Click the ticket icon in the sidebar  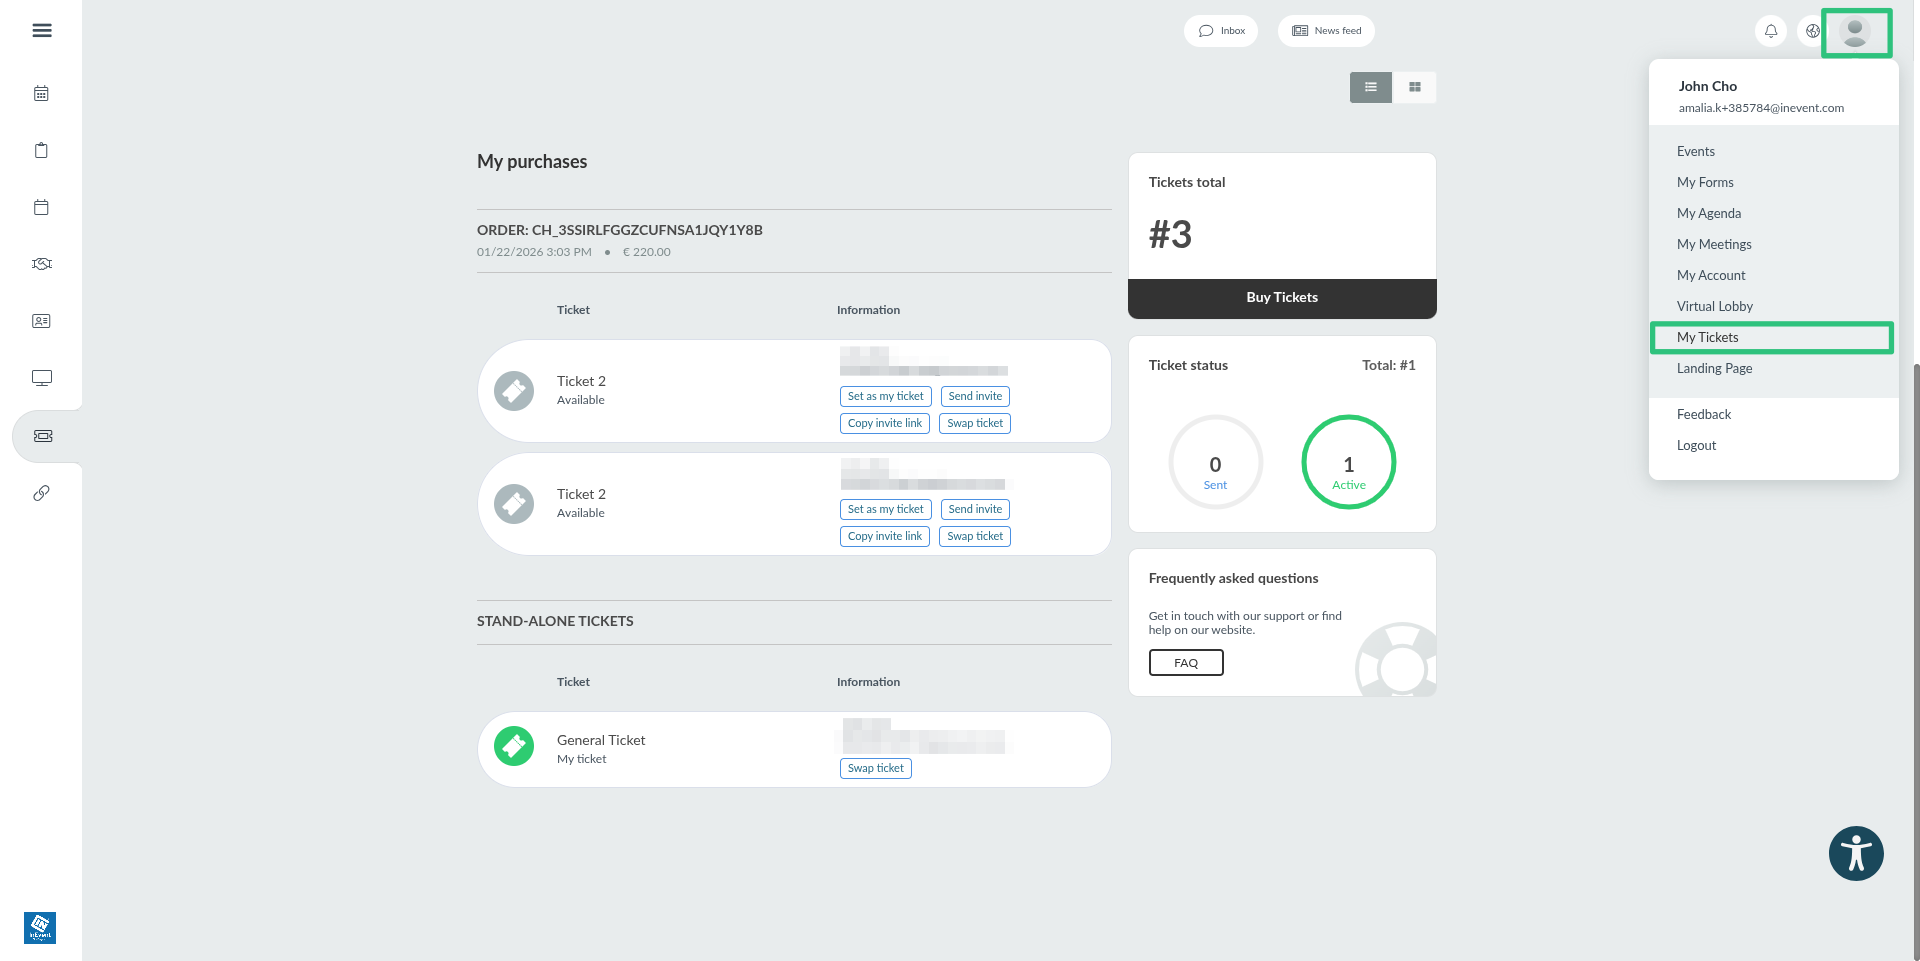41,436
